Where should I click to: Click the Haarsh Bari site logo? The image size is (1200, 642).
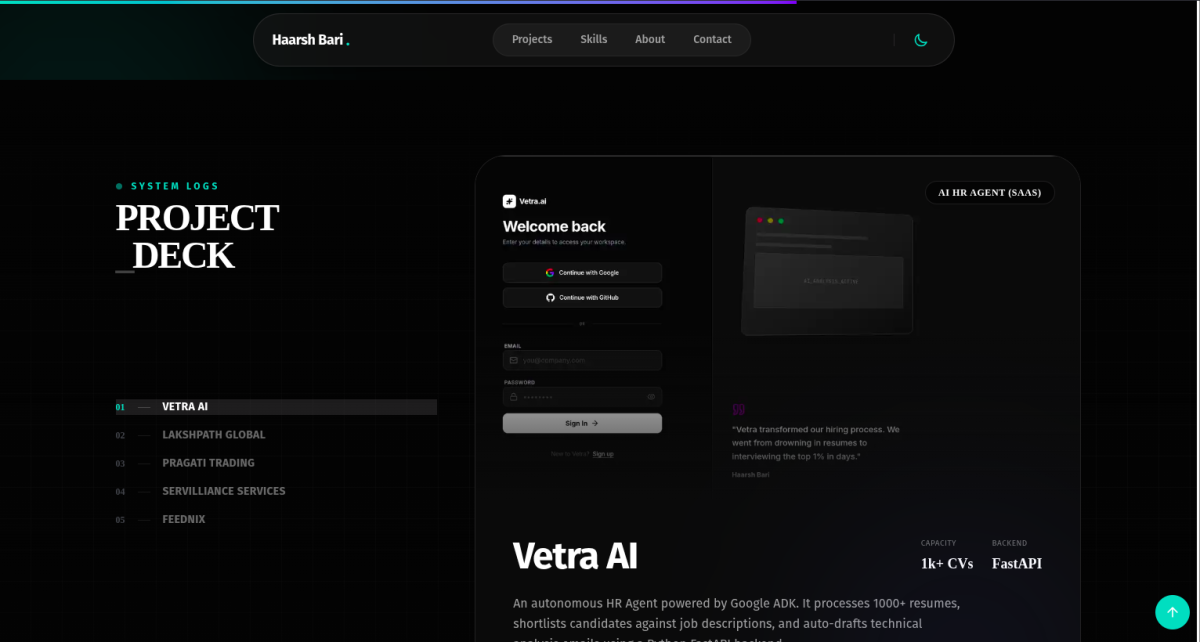tap(310, 40)
